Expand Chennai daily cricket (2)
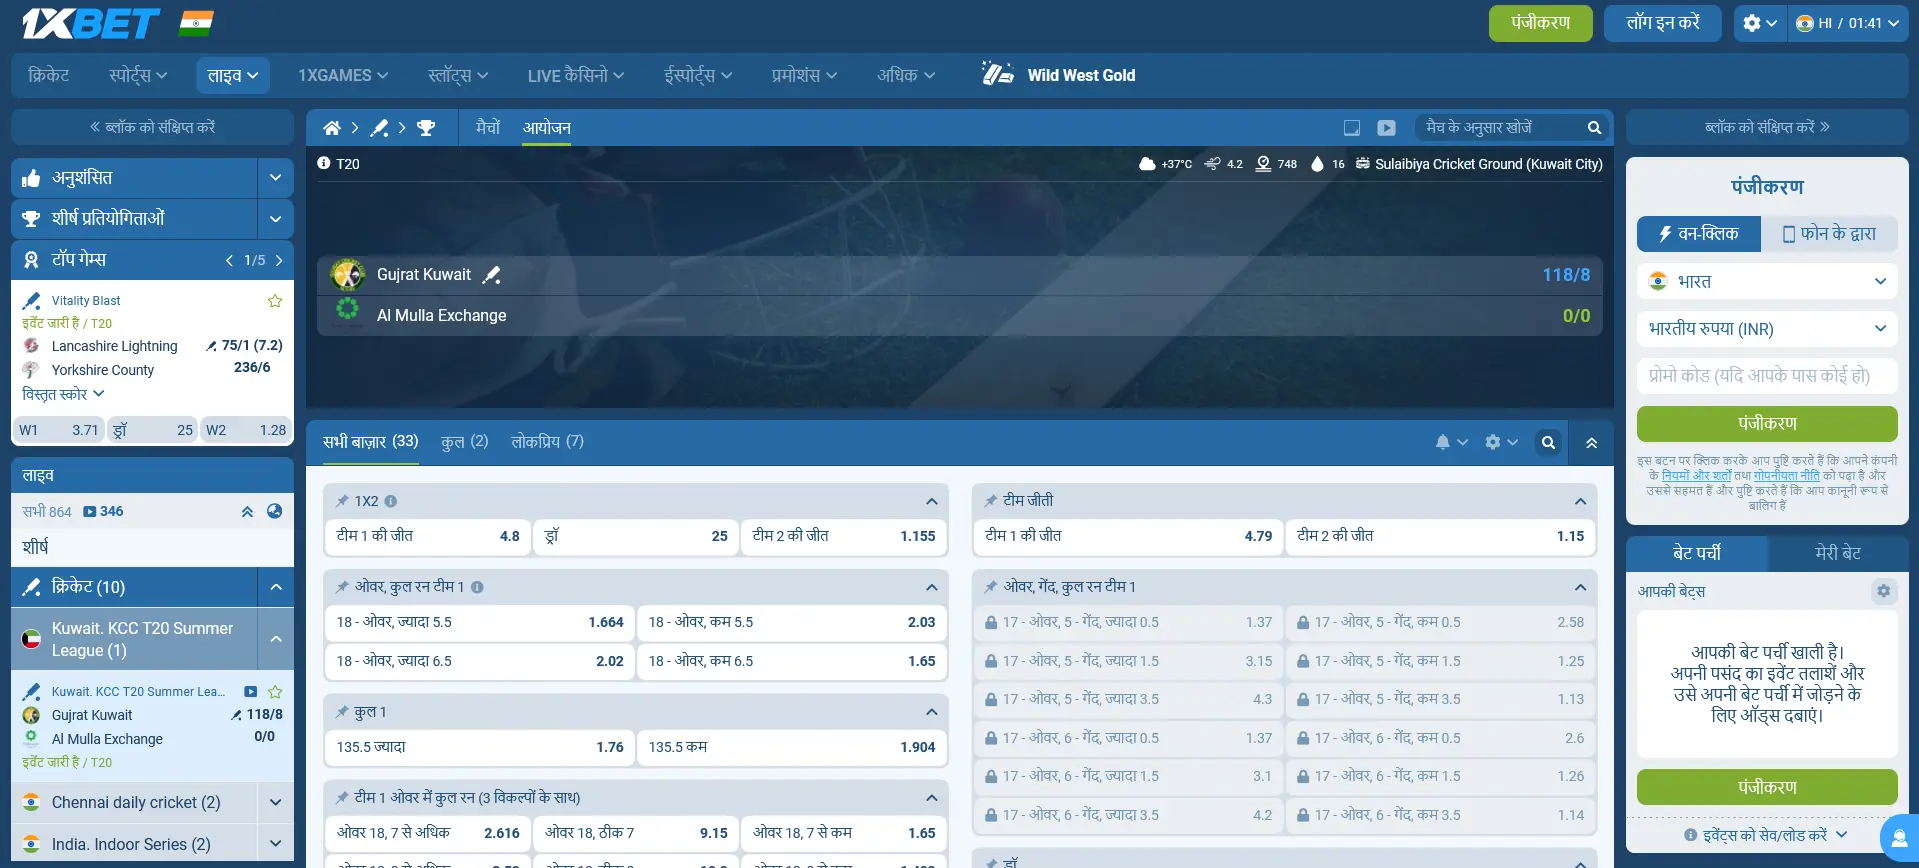Image resolution: width=1919 pixels, height=868 pixels. 275,802
